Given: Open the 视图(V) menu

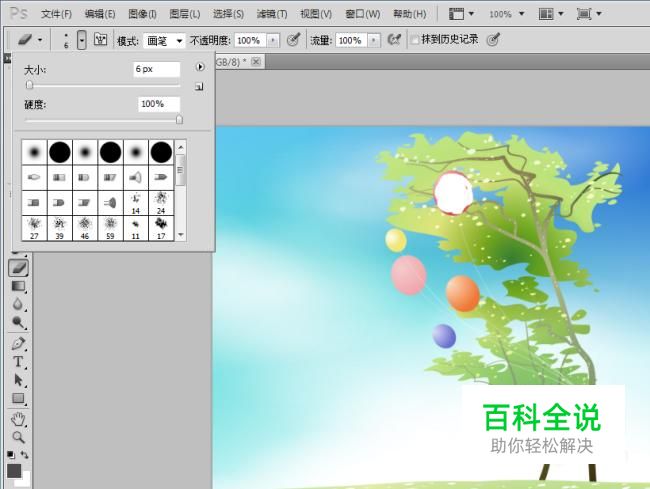Looking at the screenshot, I should [x=316, y=14].
